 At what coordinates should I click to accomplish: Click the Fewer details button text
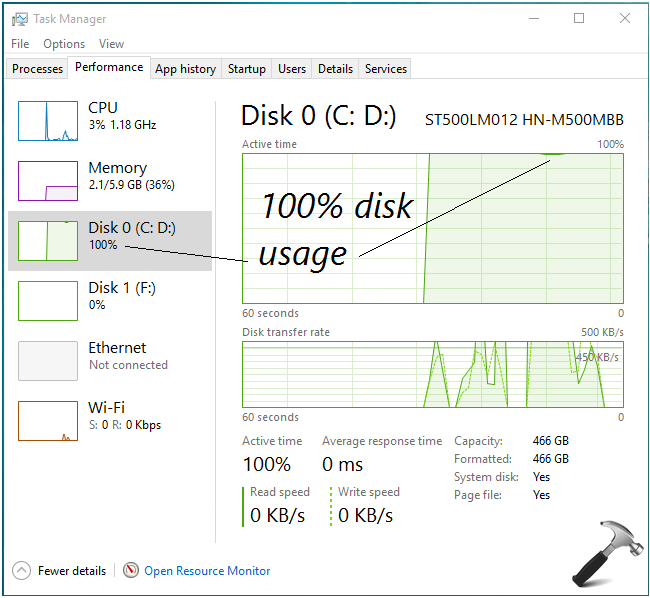tap(72, 571)
